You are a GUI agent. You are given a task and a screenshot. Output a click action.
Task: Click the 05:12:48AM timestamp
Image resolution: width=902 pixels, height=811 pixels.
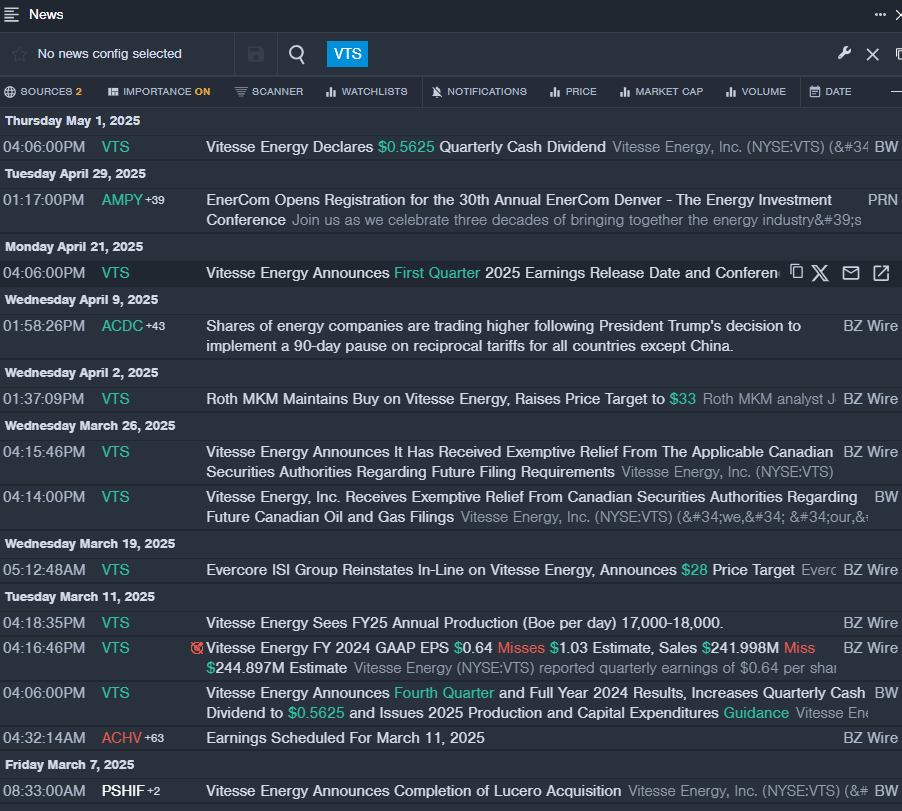pos(44,569)
